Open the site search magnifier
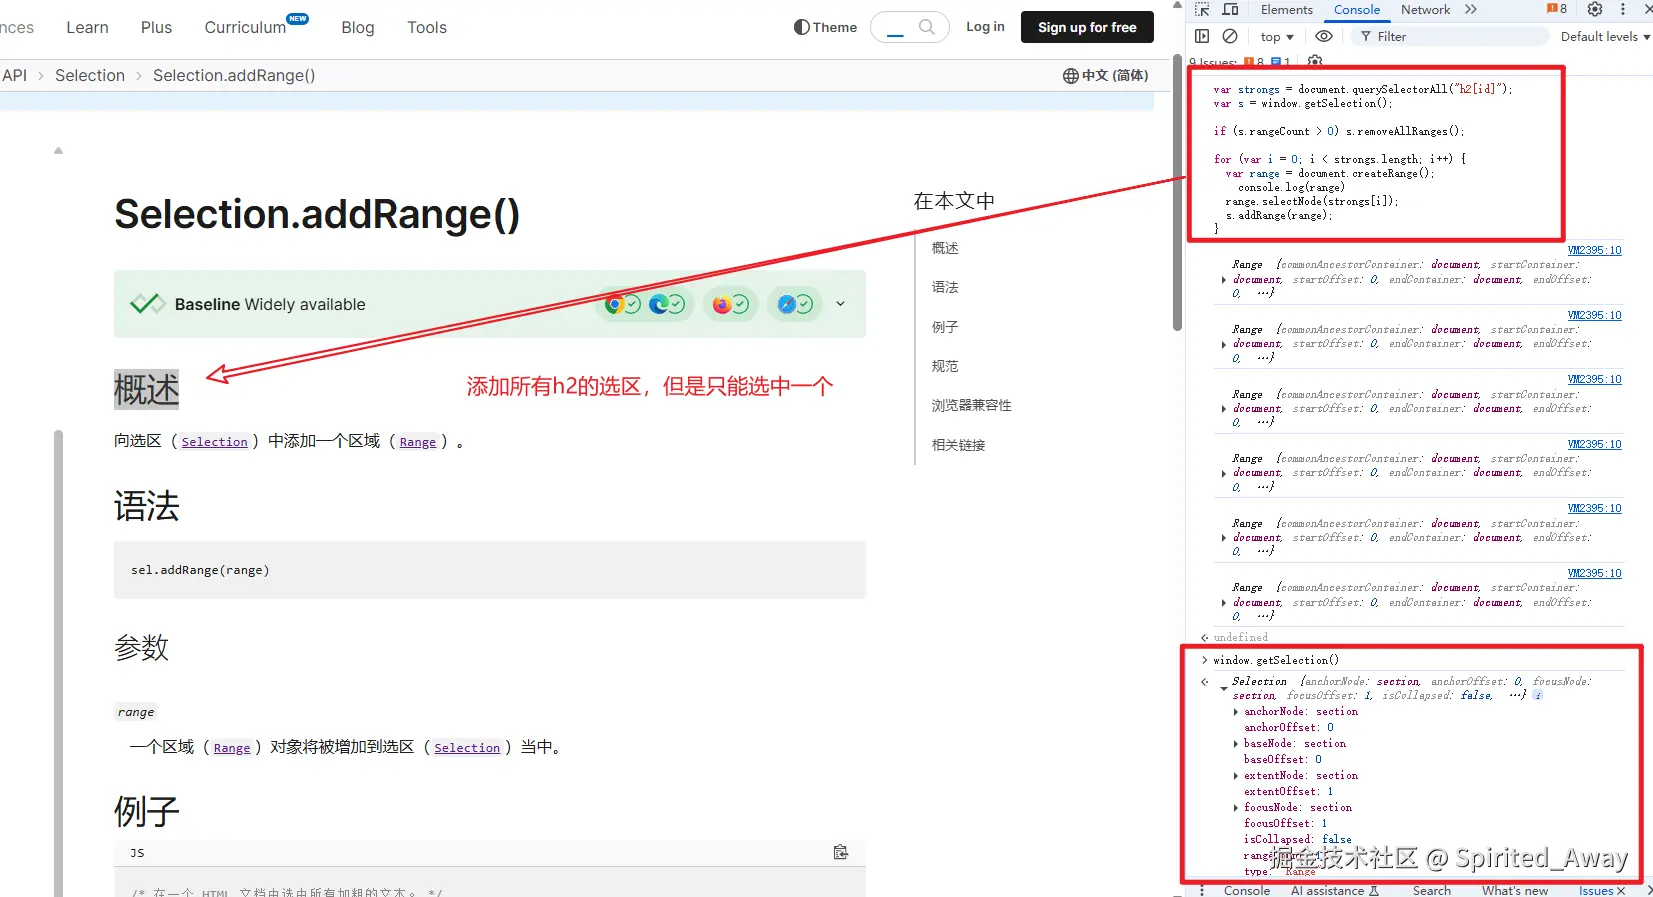 pos(927,27)
